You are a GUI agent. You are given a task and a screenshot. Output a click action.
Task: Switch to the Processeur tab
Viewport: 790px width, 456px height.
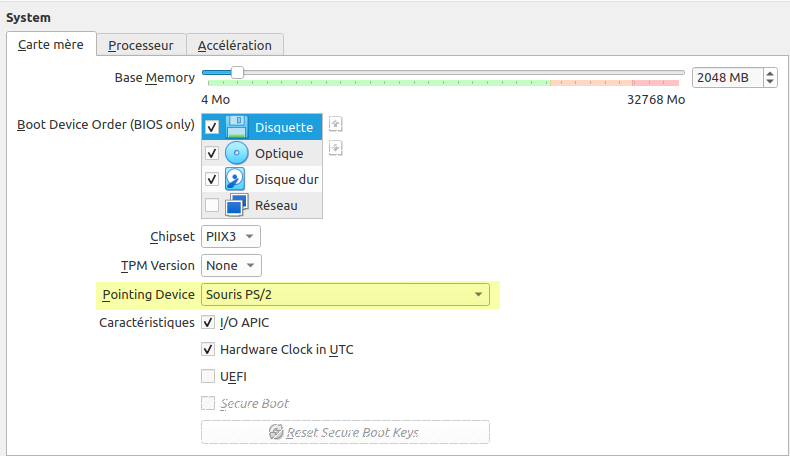[141, 45]
